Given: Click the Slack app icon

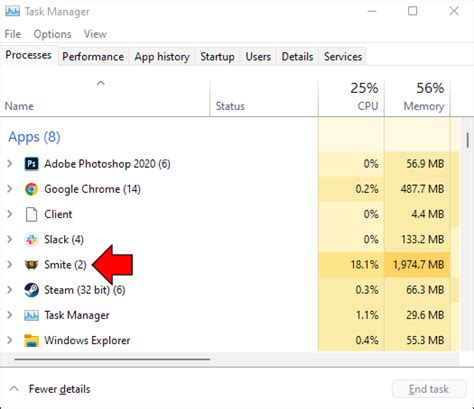Looking at the screenshot, I should (x=31, y=239).
